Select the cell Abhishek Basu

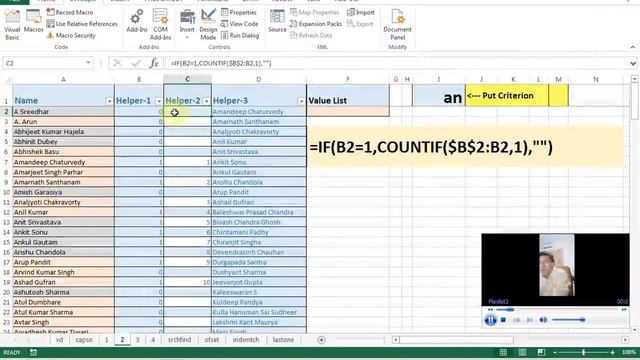[63, 152]
